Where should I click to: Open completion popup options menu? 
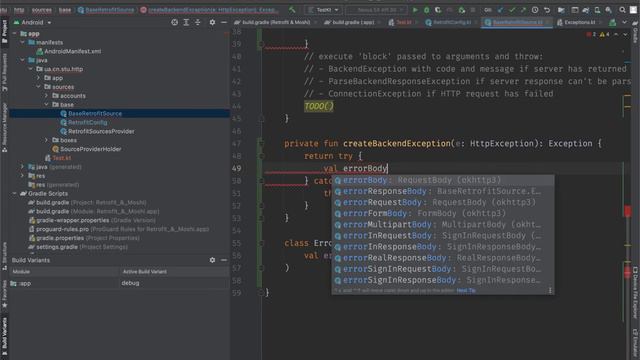click(550, 290)
